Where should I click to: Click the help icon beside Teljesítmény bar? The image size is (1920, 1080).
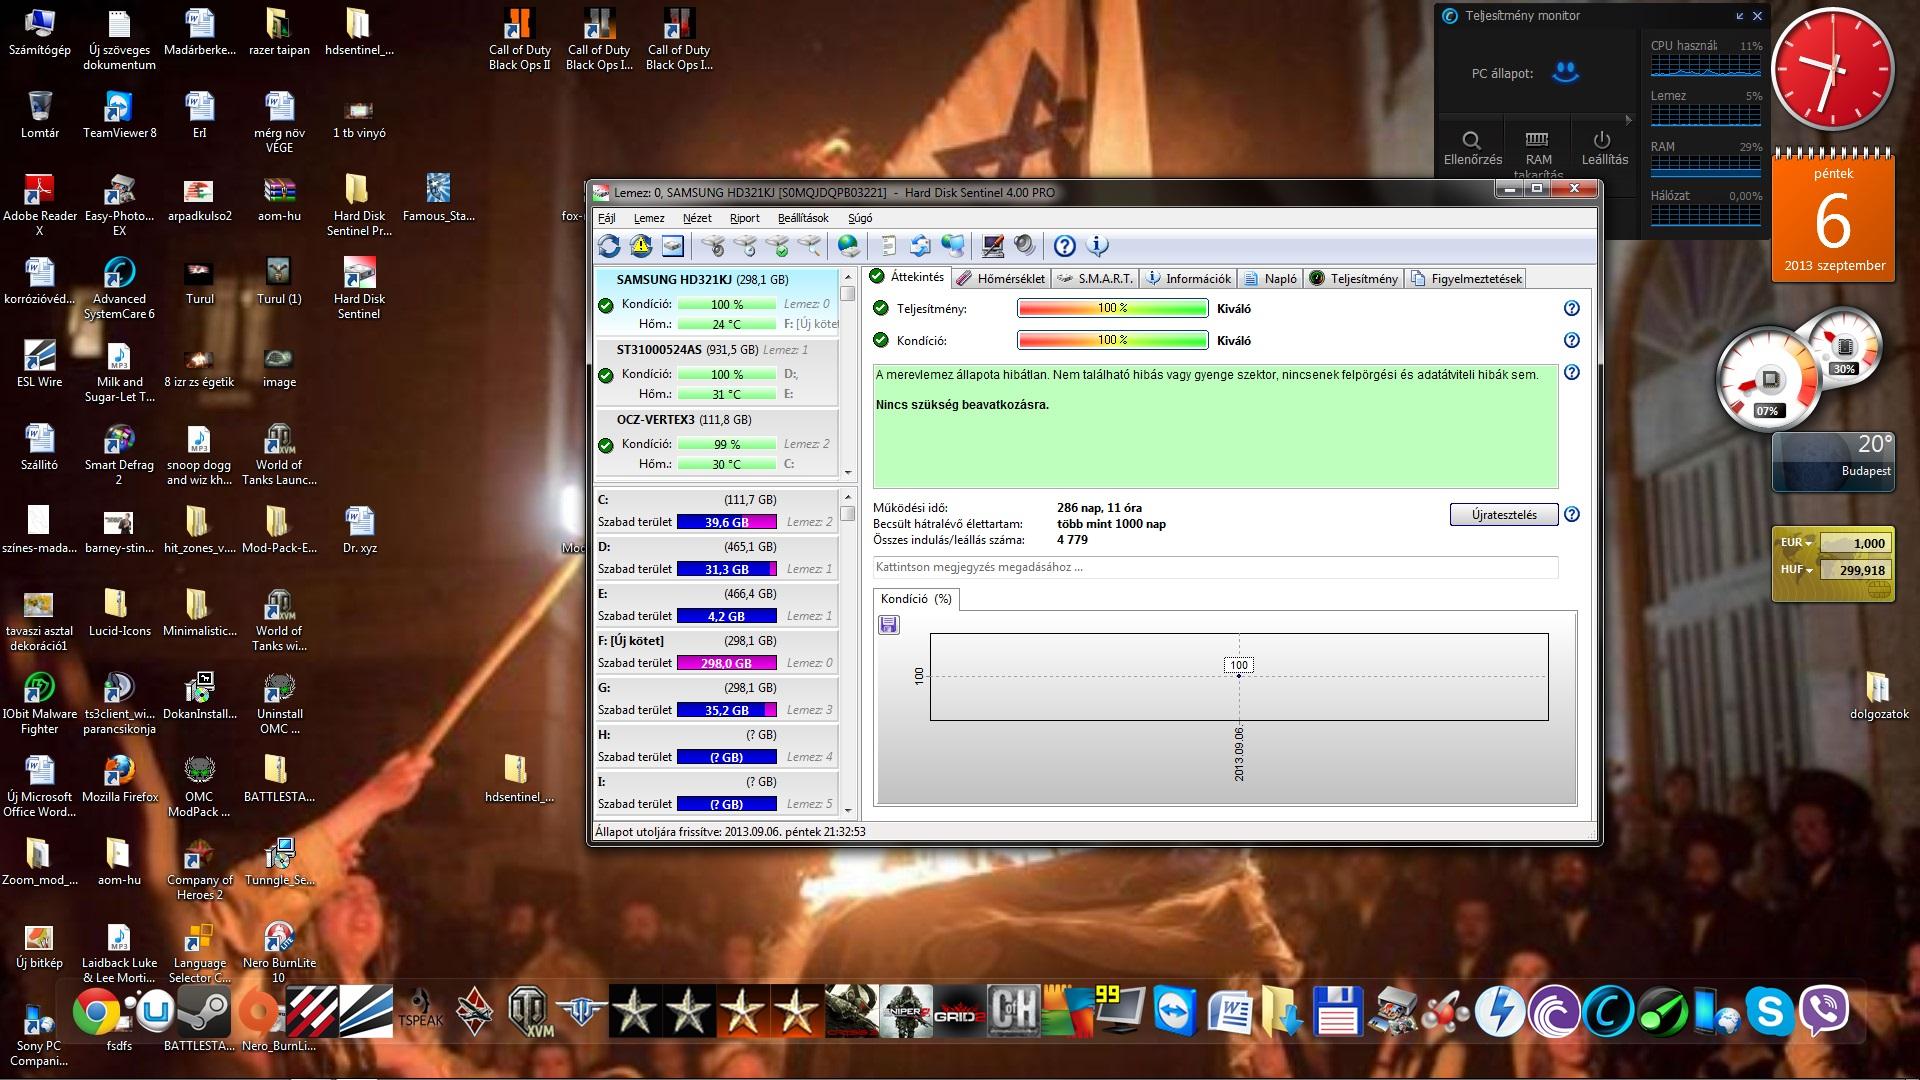pyautogui.click(x=1571, y=309)
